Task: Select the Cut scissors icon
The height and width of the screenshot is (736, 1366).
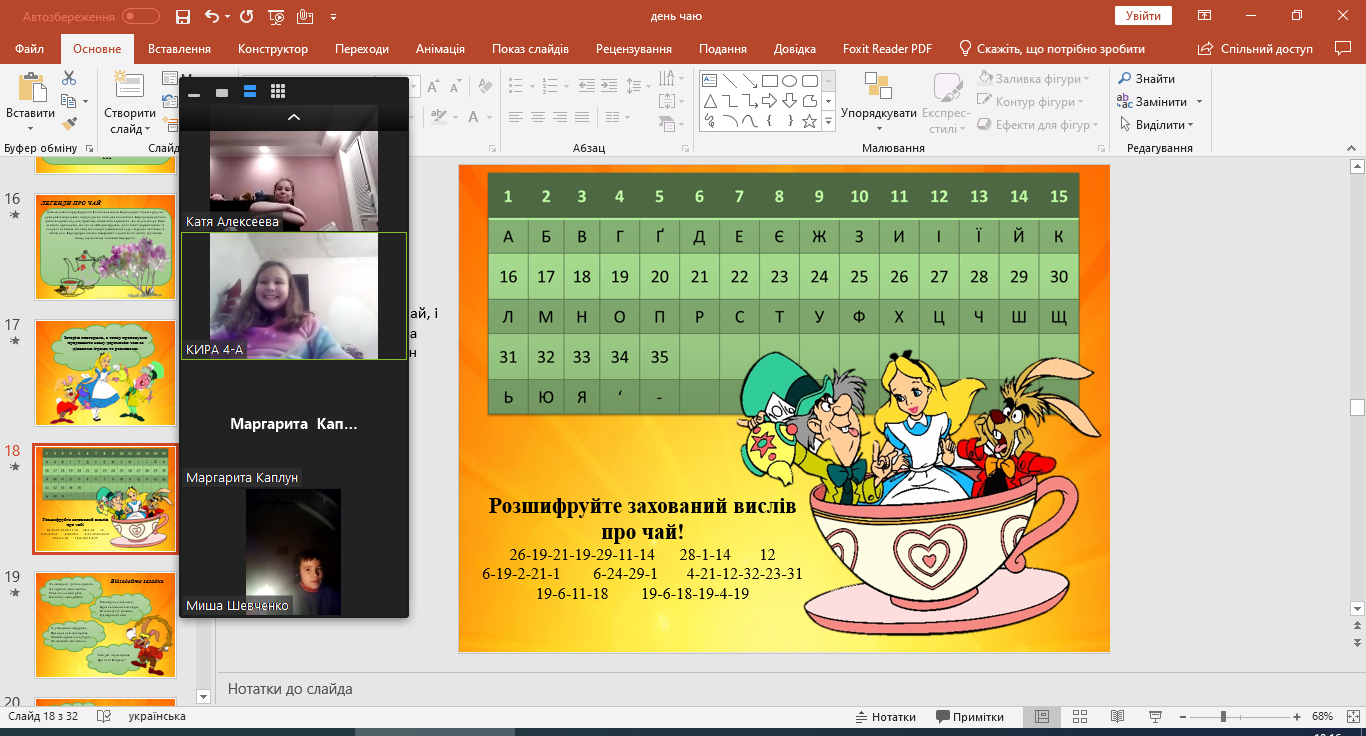Action: coord(69,78)
